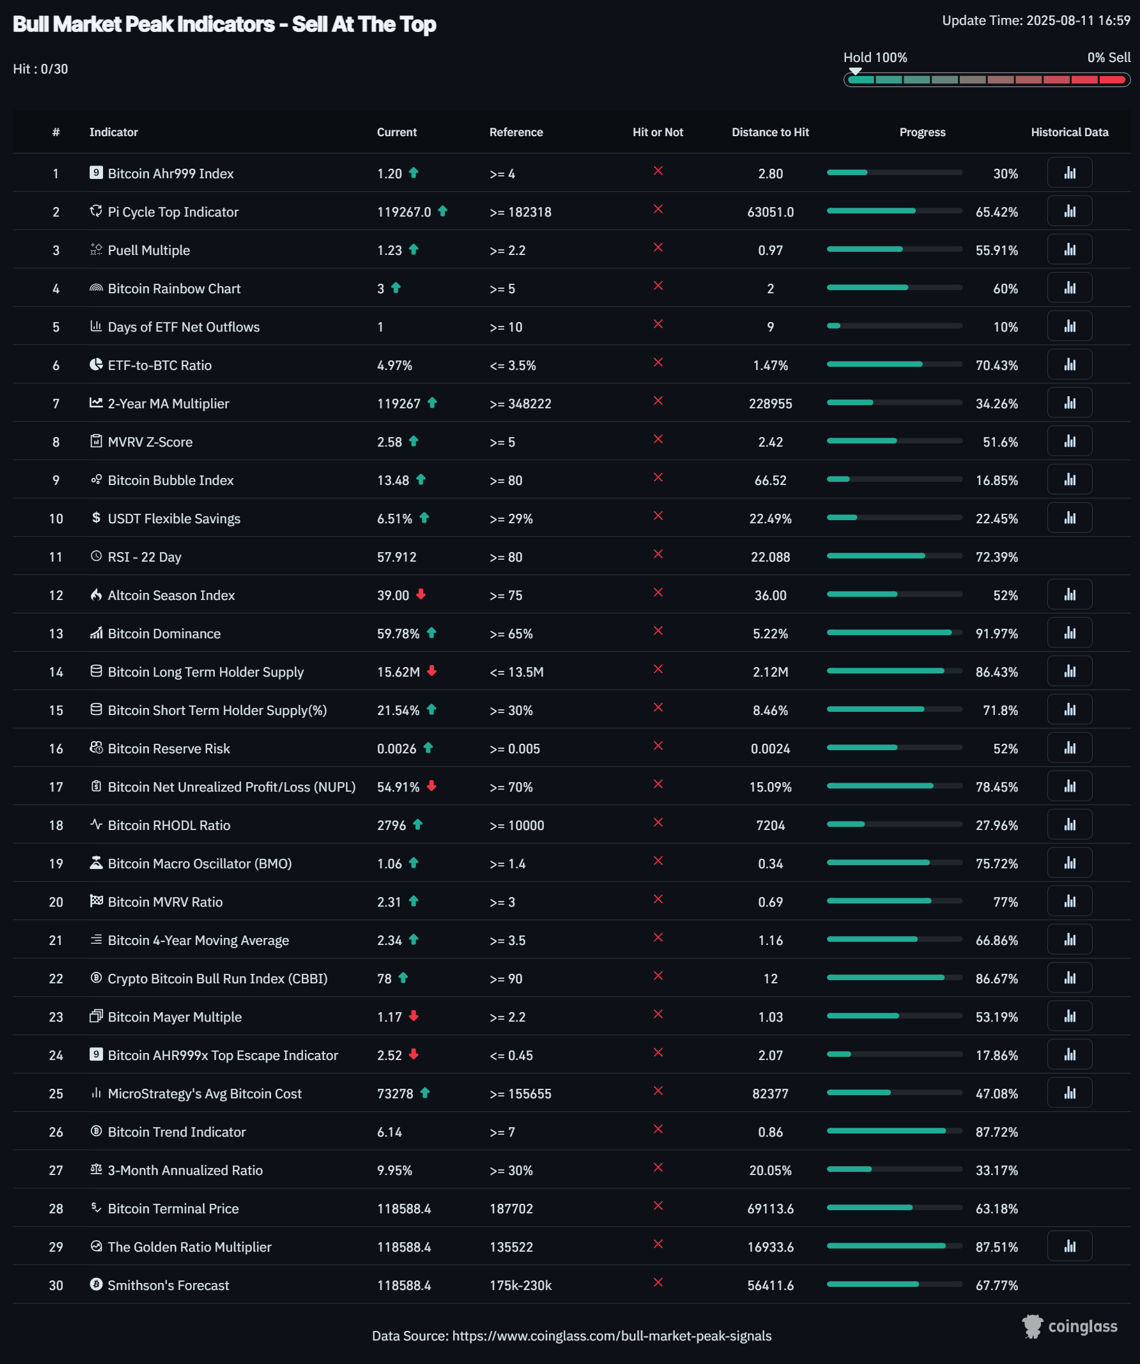
Task: Open the coinglass bull-market-peak-signals data source URL
Action: point(612,1336)
